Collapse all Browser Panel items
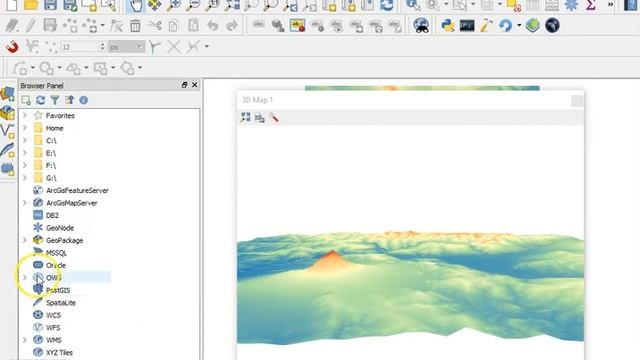The image size is (640, 360). coord(69,100)
